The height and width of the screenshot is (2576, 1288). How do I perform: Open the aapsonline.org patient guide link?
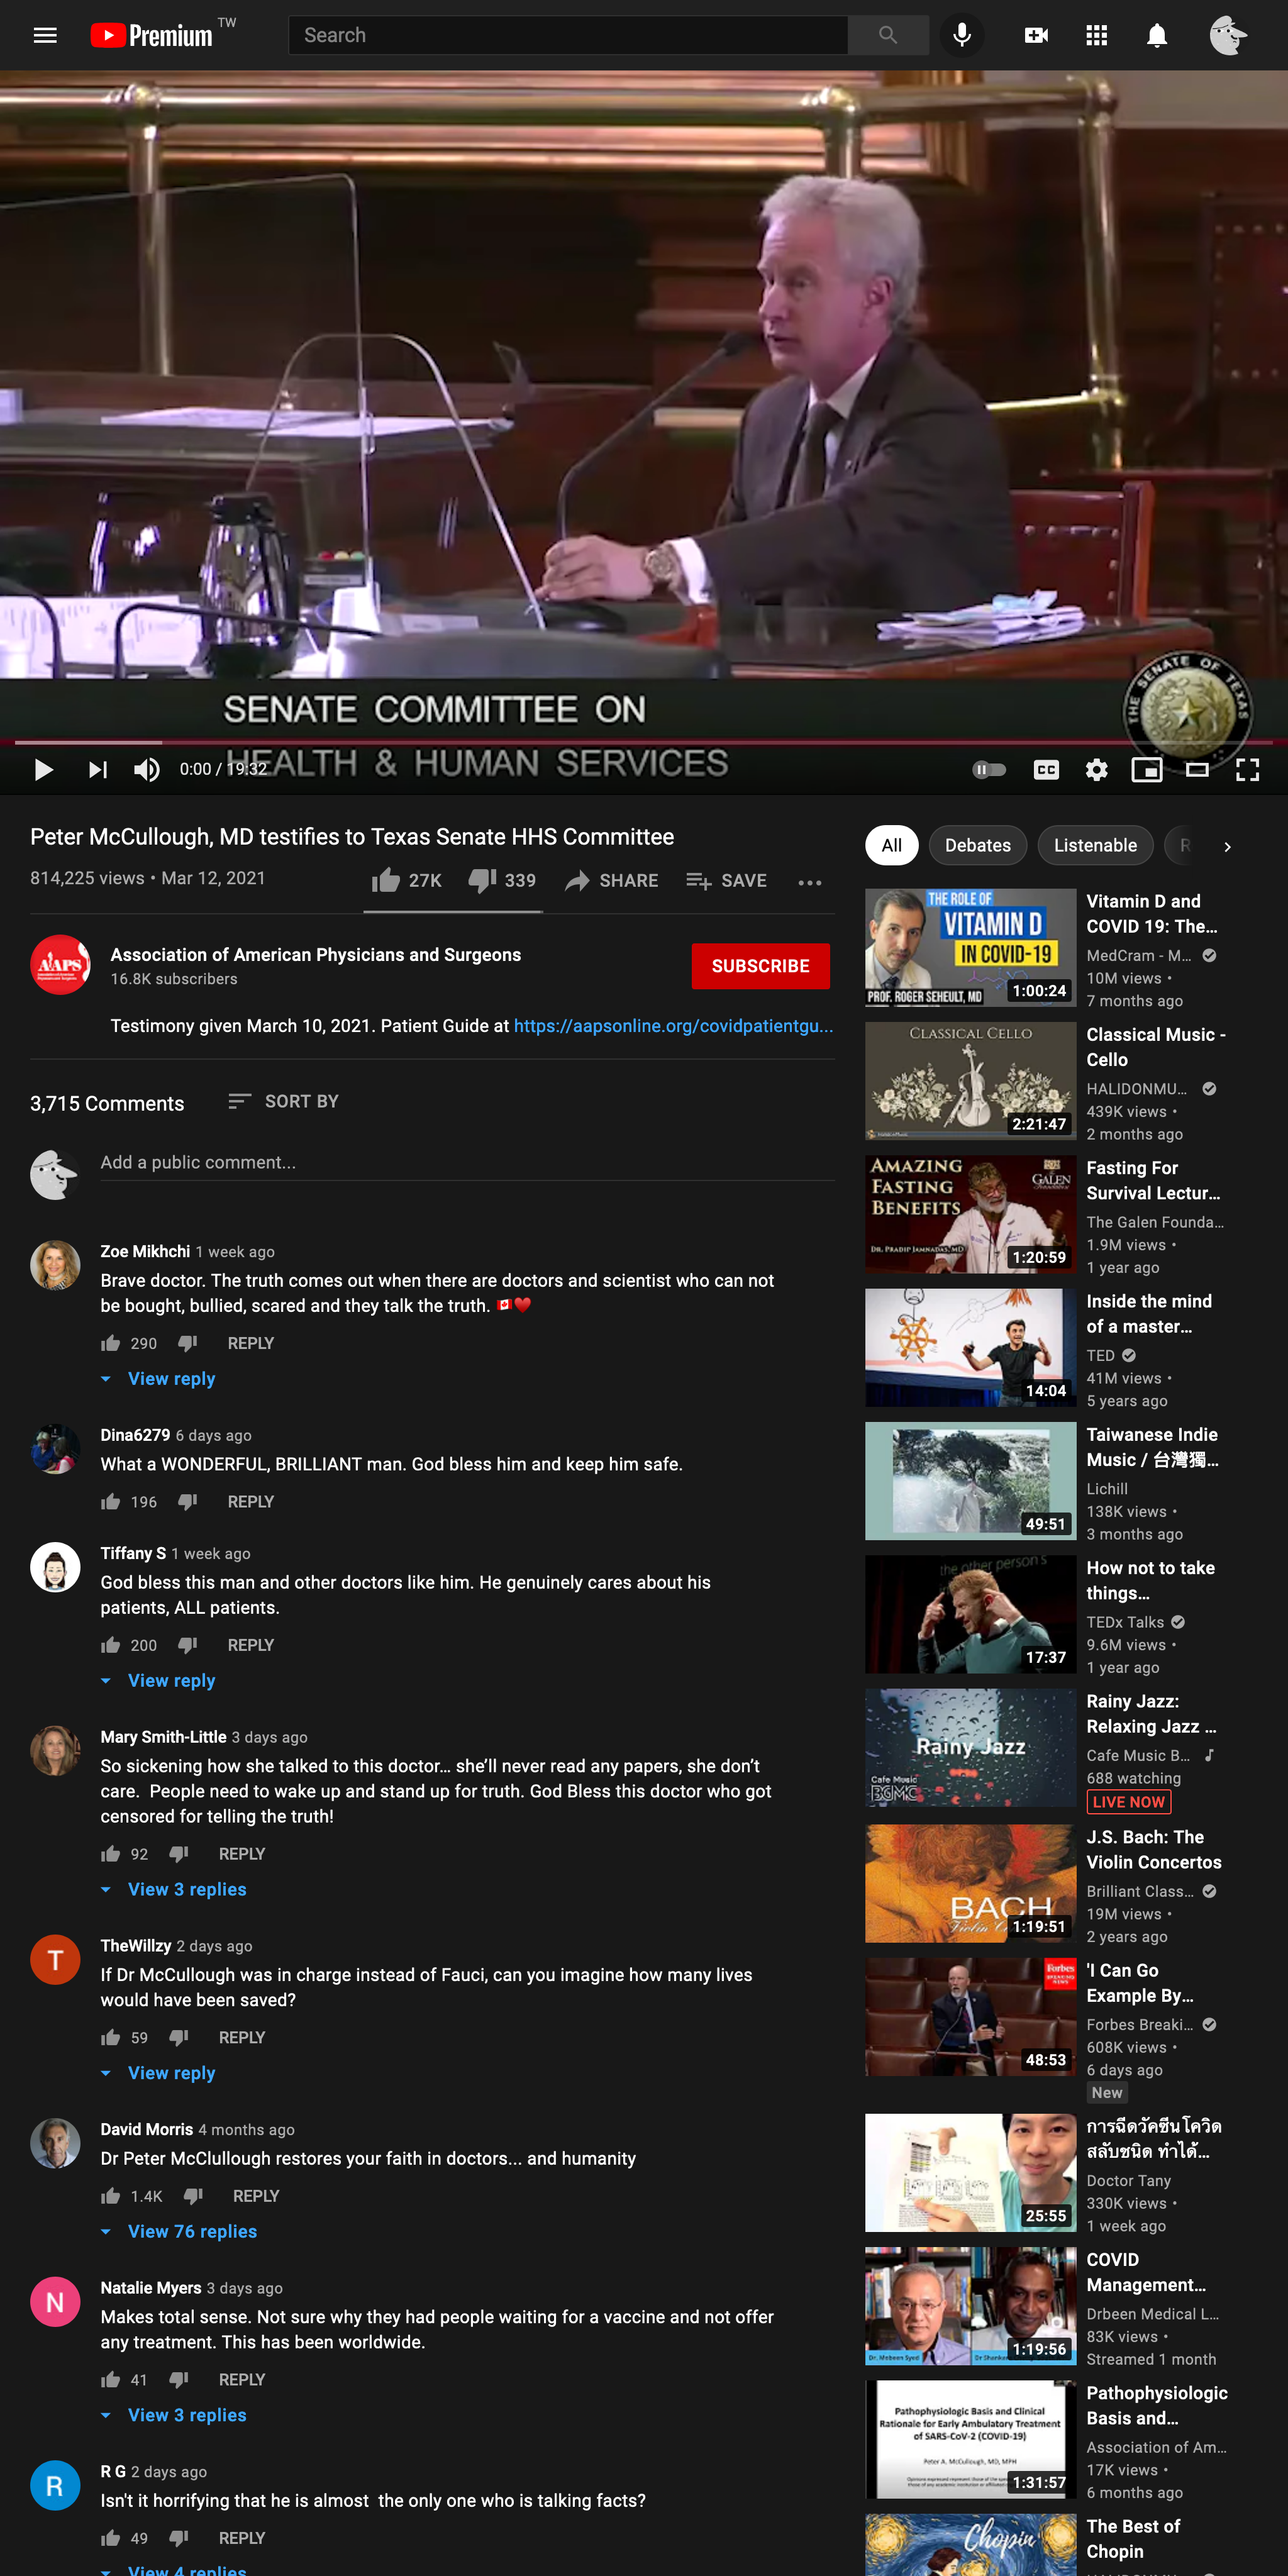click(672, 1025)
